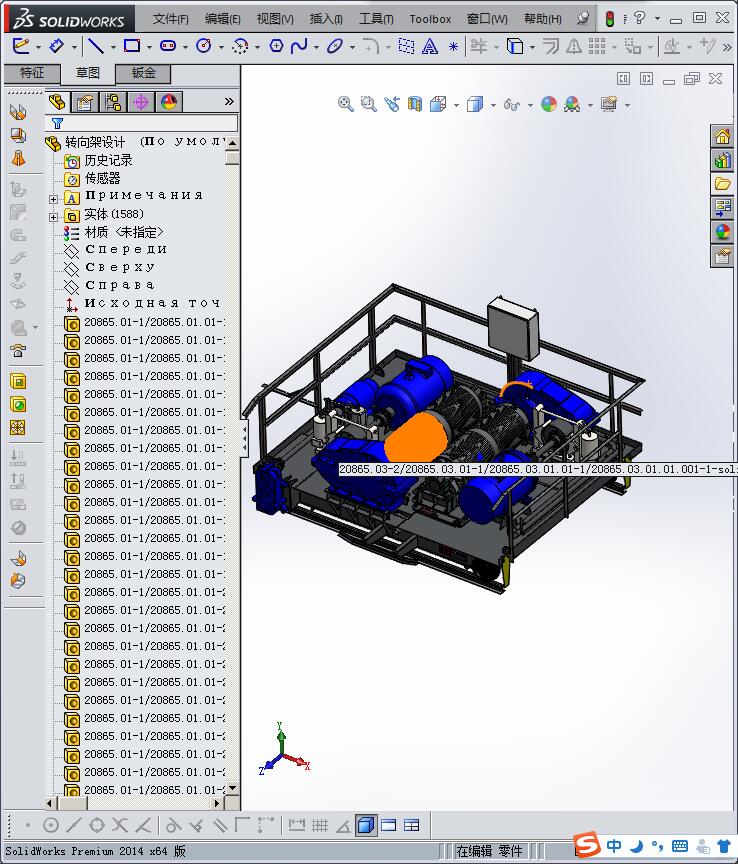Select the Ellipse sketch tool
Screen dimensions: 738x864
pos(335,46)
